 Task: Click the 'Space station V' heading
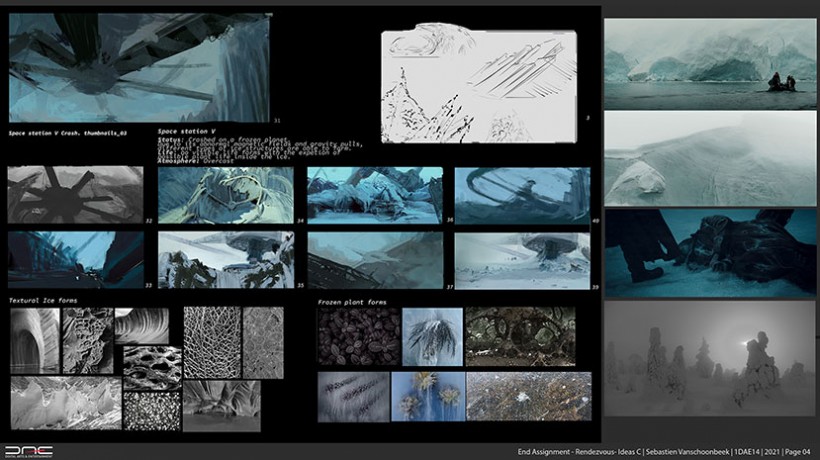tap(186, 131)
